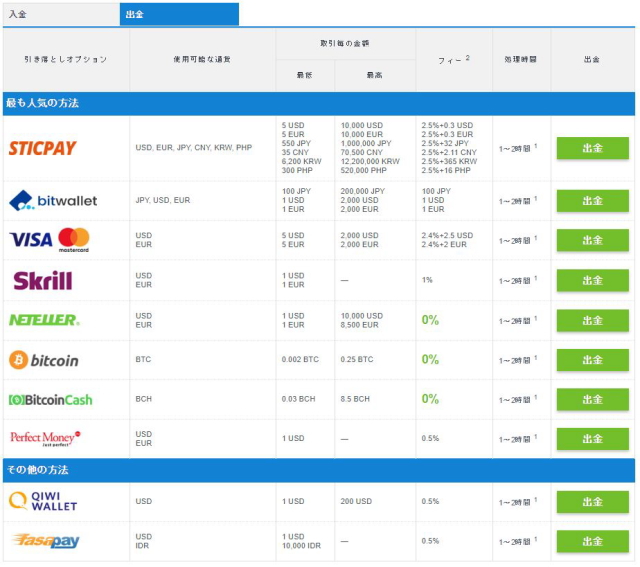
Task: Click 出金 button in FasaPay row
Action: click(x=592, y=541)
